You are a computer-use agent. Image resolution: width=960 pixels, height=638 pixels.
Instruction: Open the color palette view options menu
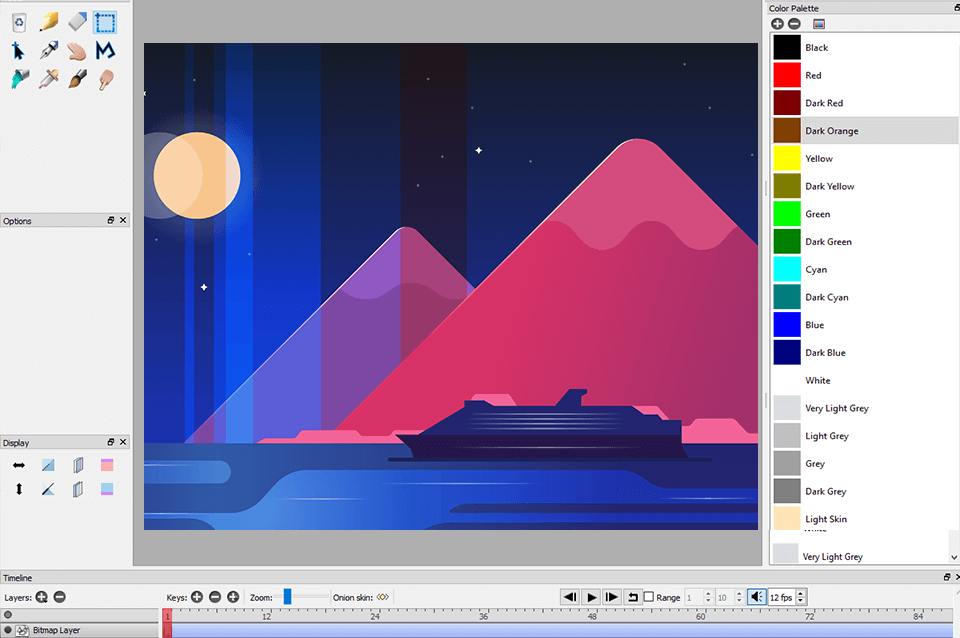pyautogui.click(x=819, y=23)
